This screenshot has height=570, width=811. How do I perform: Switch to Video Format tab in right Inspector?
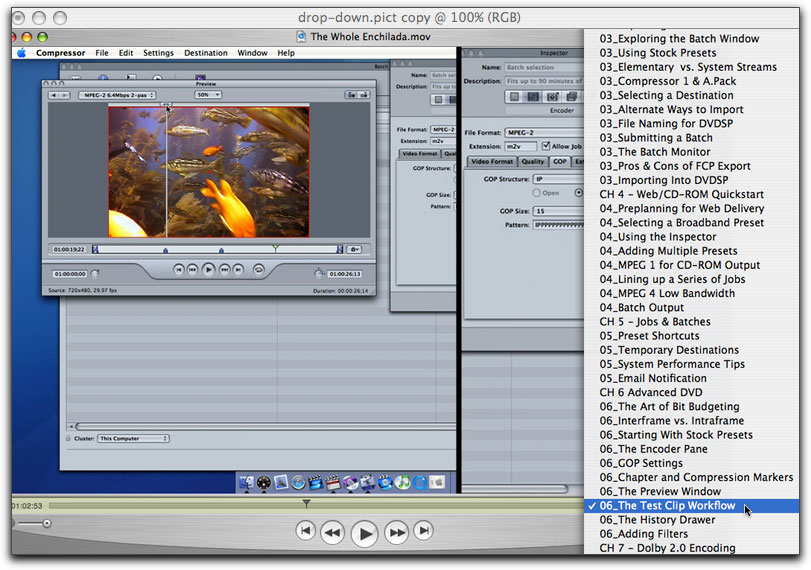[x=491, y=161]
